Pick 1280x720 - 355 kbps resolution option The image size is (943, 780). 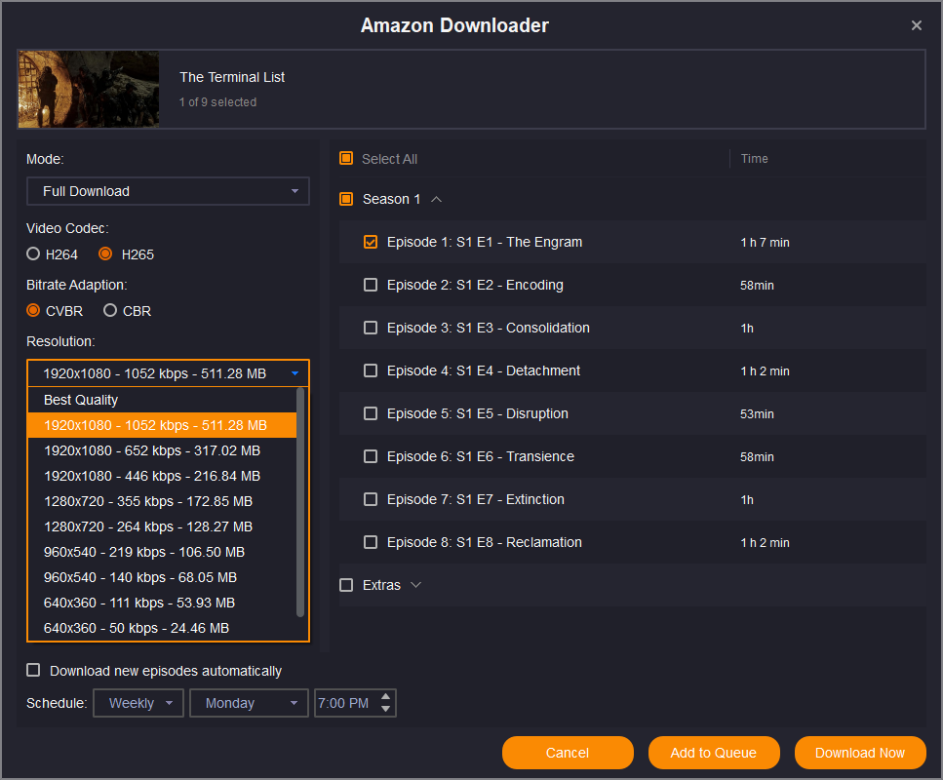(x=148, y=501)
